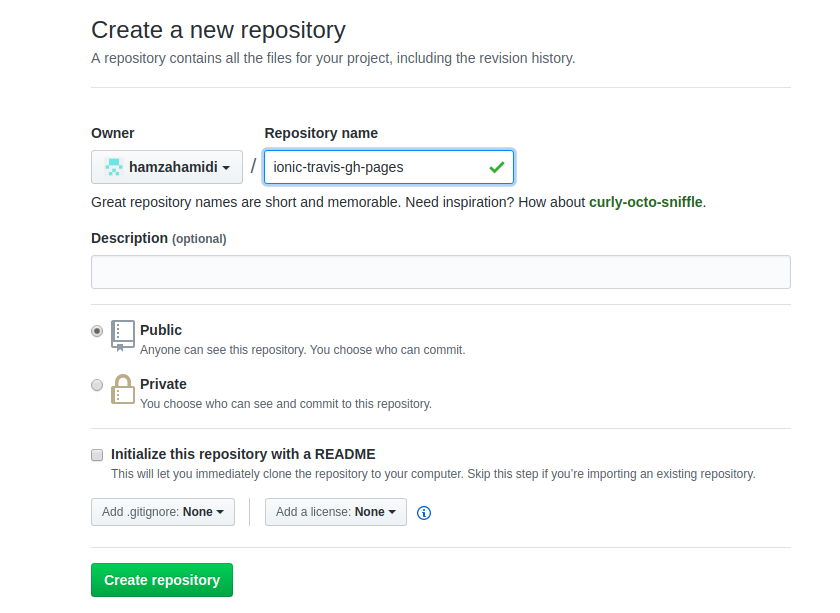This screenshot has height=613, width=840.
Task: Click the Repository name text field
Action: point(375,167)
